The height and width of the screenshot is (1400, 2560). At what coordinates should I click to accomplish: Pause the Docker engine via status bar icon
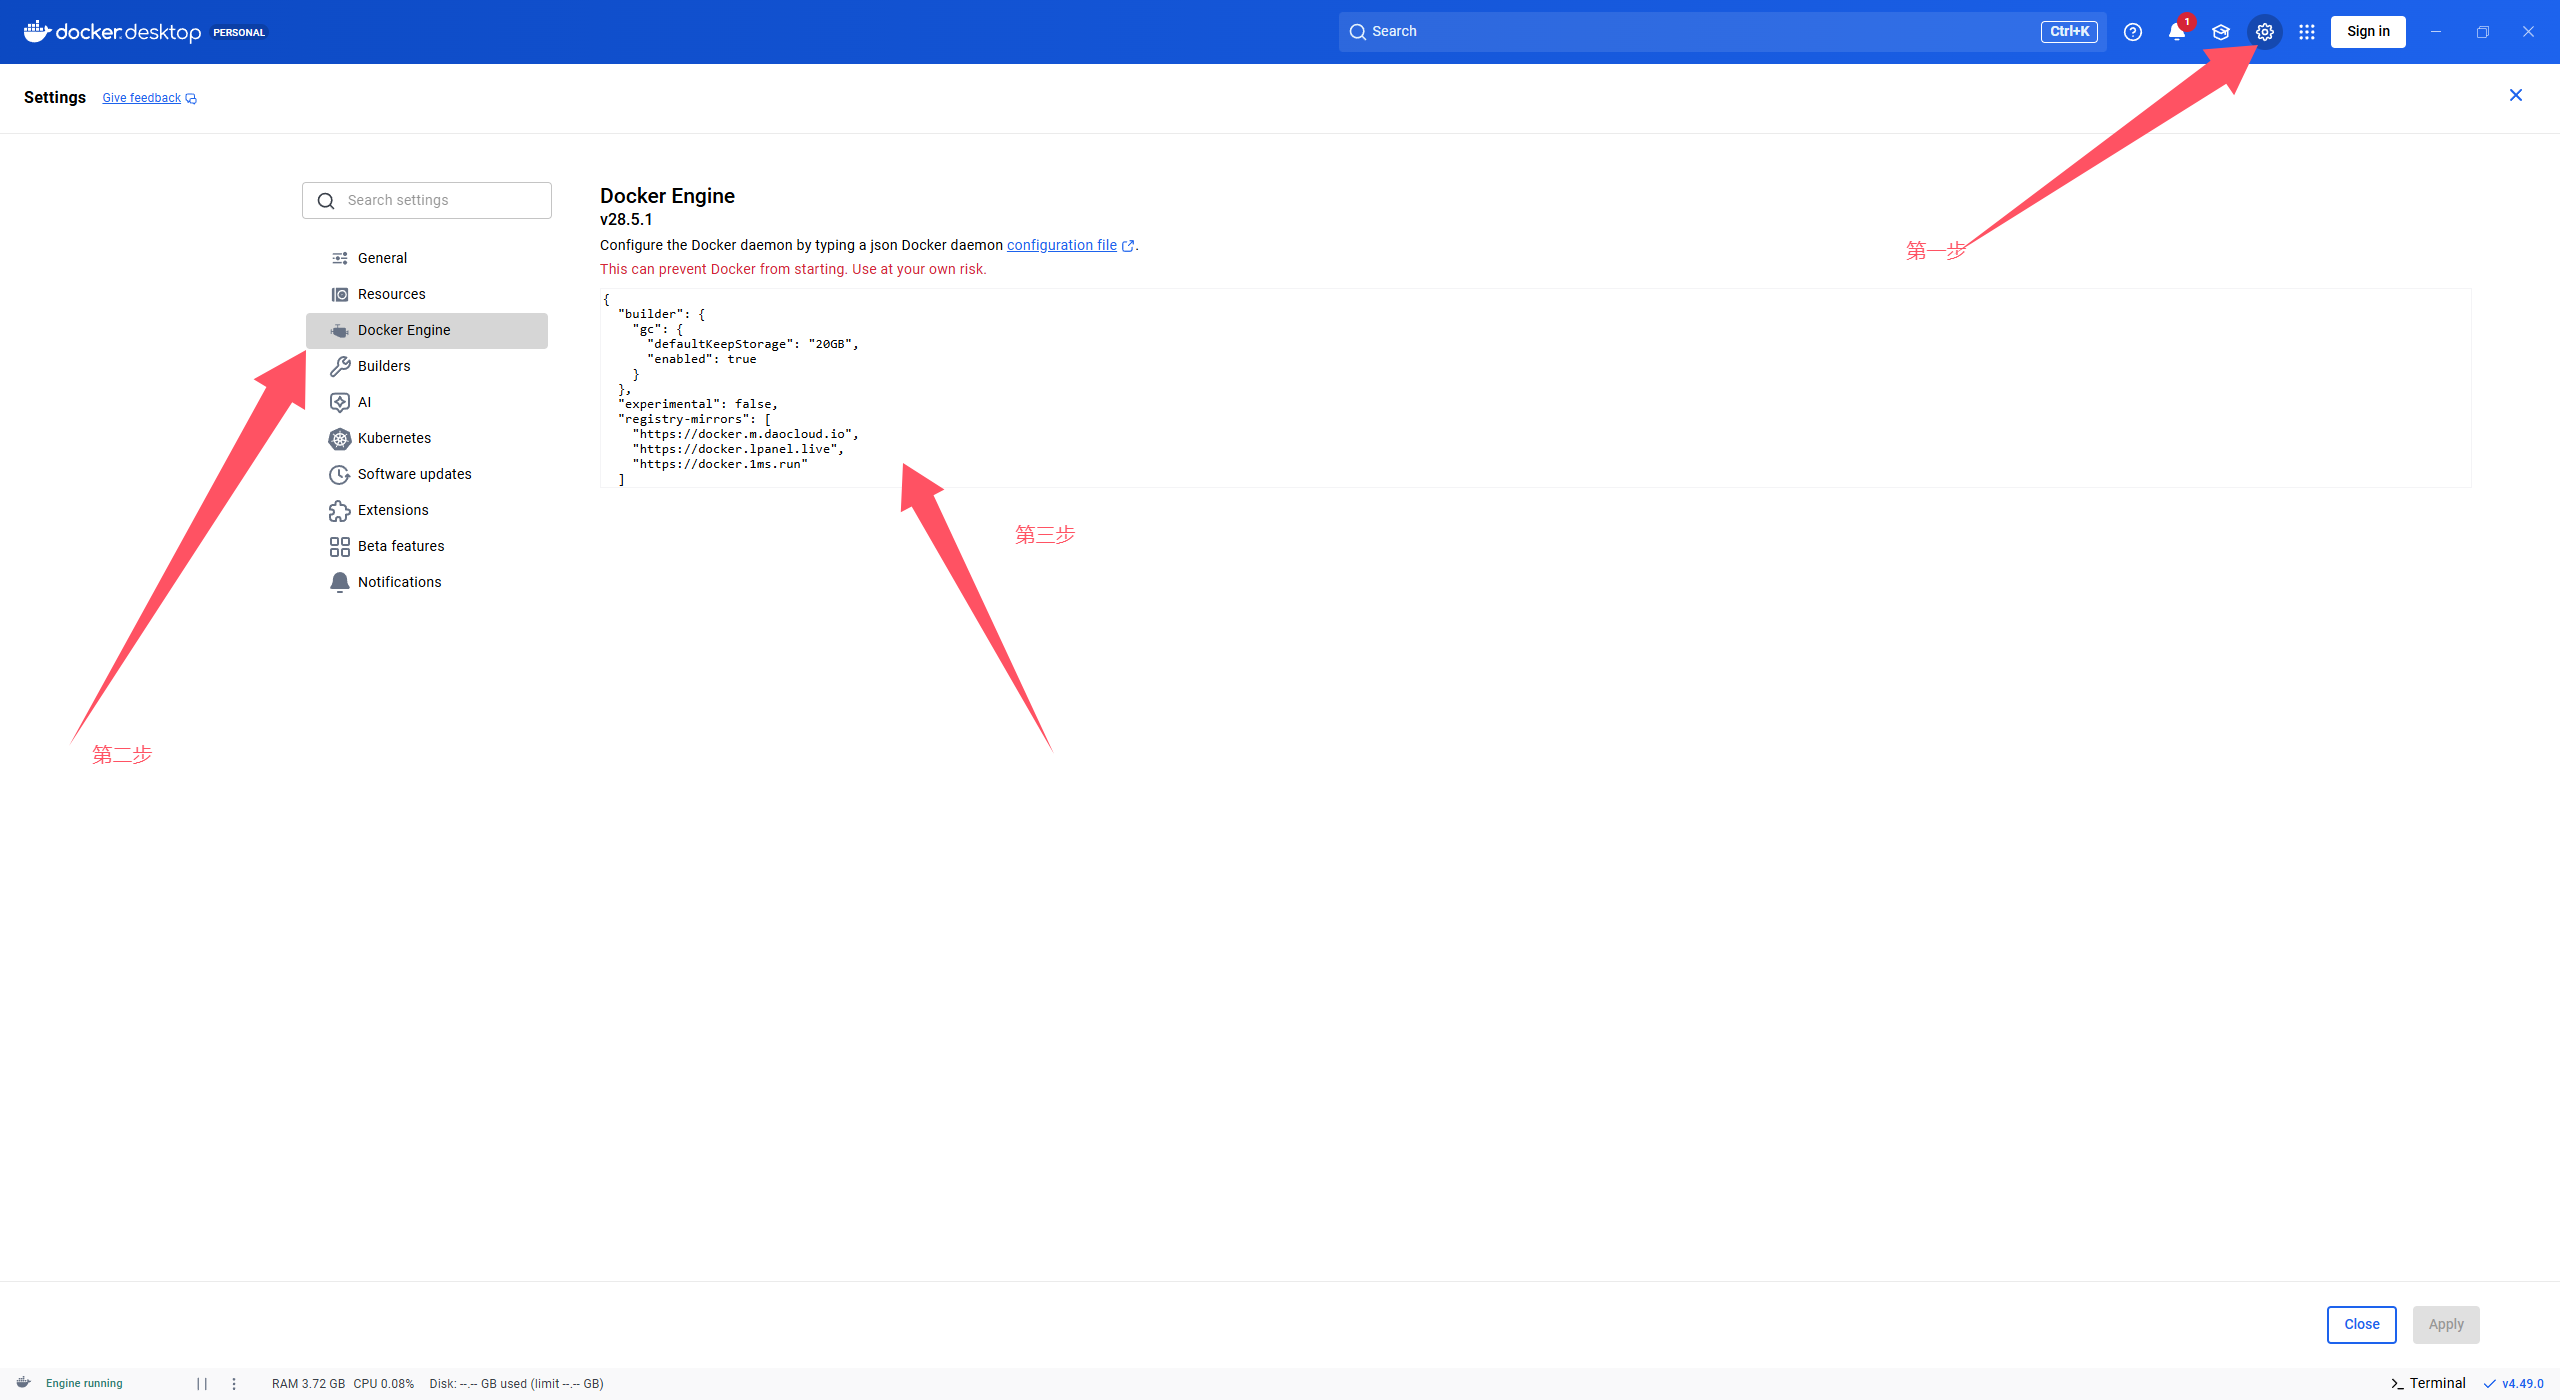[x=203, y=1383]
